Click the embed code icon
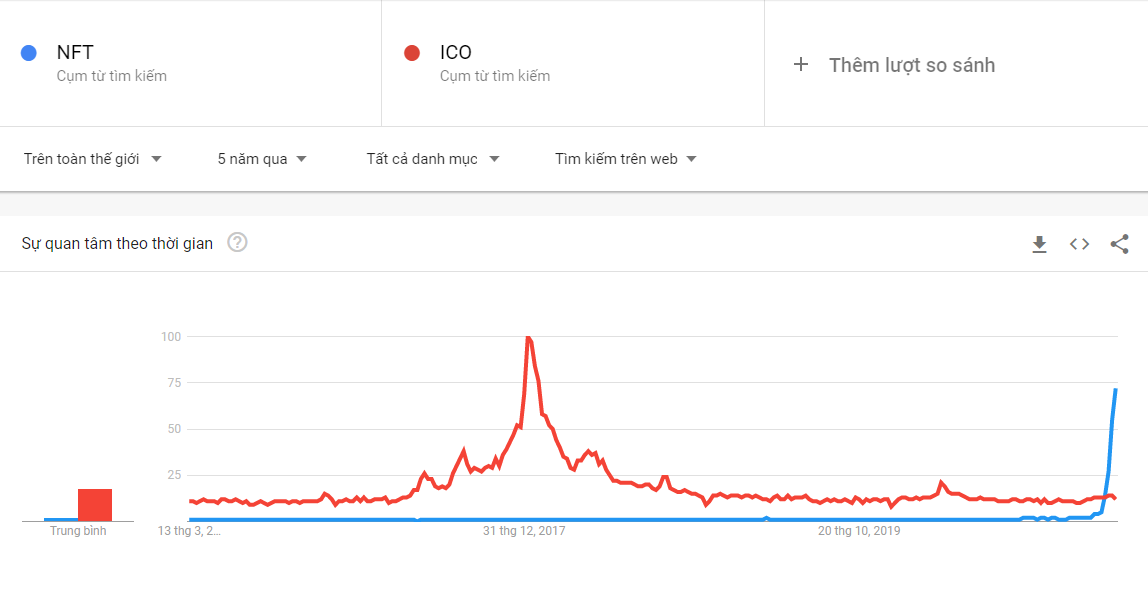1148x605 pixels. pos(1079,244)
